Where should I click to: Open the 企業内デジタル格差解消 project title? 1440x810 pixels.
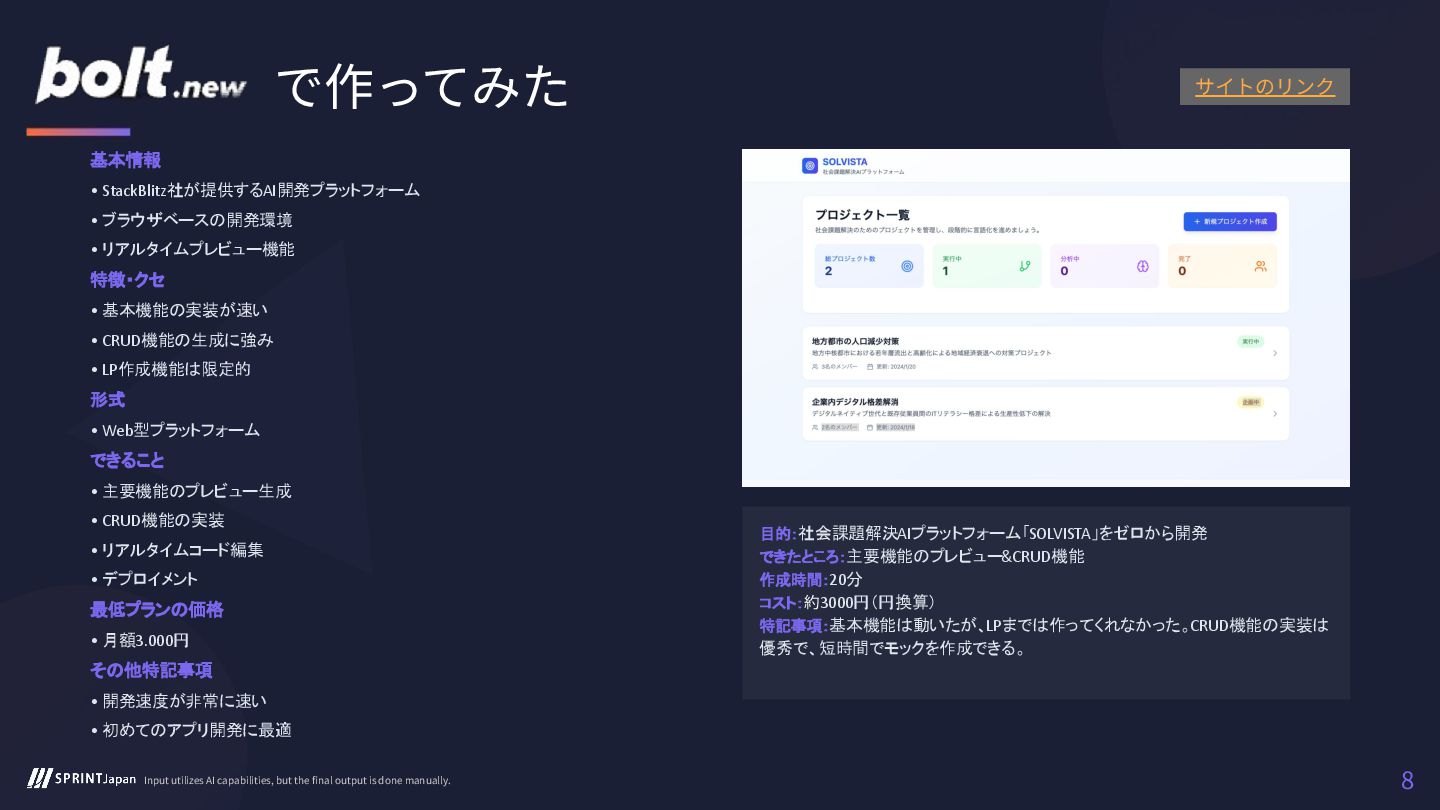(855, 402)
